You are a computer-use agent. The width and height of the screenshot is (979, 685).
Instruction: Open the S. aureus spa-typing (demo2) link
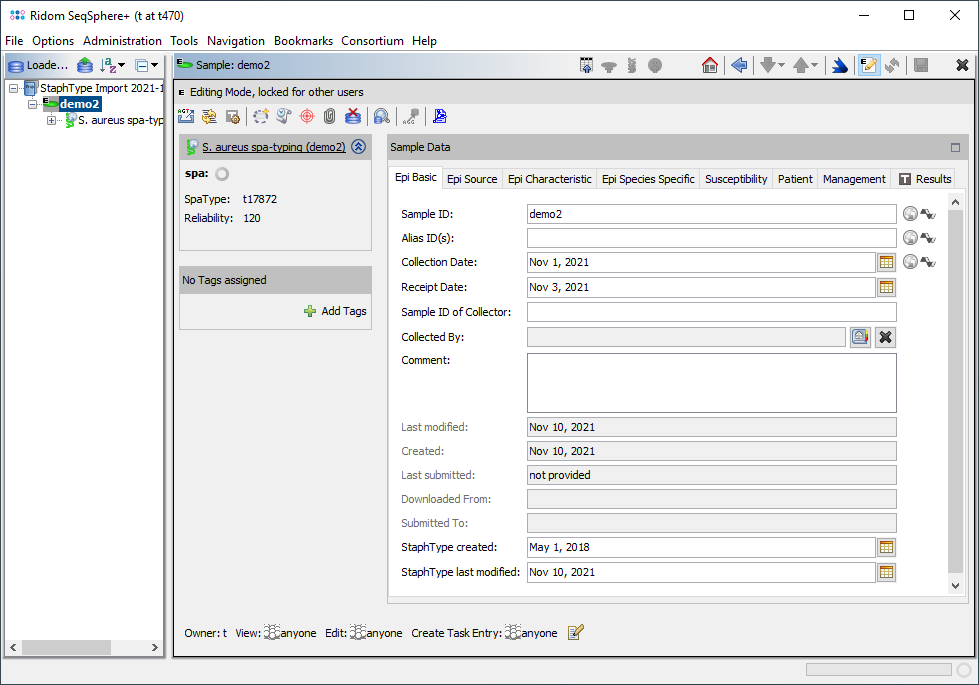click(273, 147)
